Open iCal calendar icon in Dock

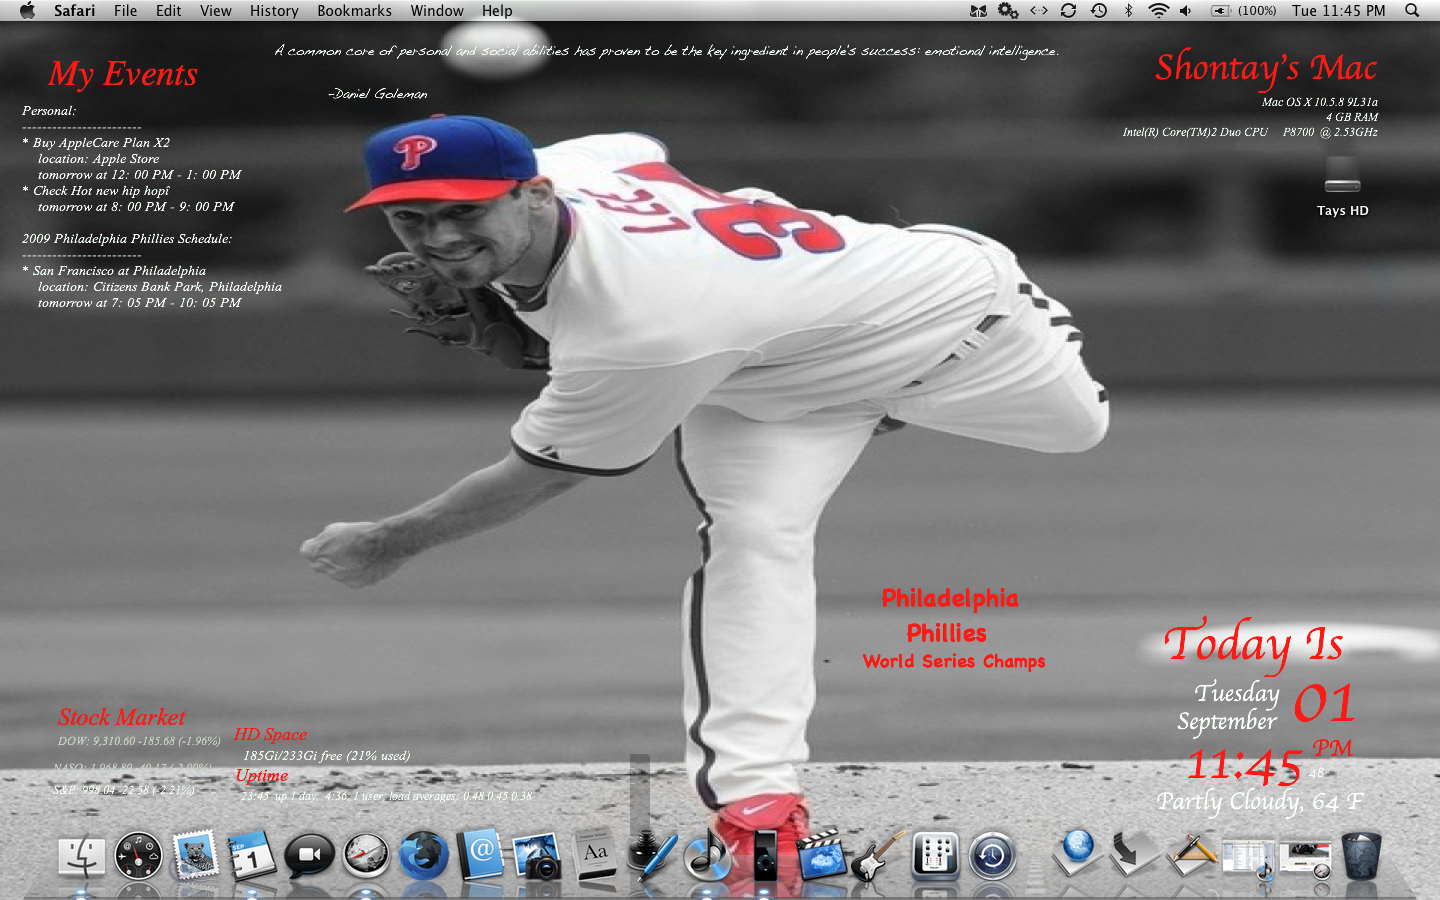[x=252, y=856]
